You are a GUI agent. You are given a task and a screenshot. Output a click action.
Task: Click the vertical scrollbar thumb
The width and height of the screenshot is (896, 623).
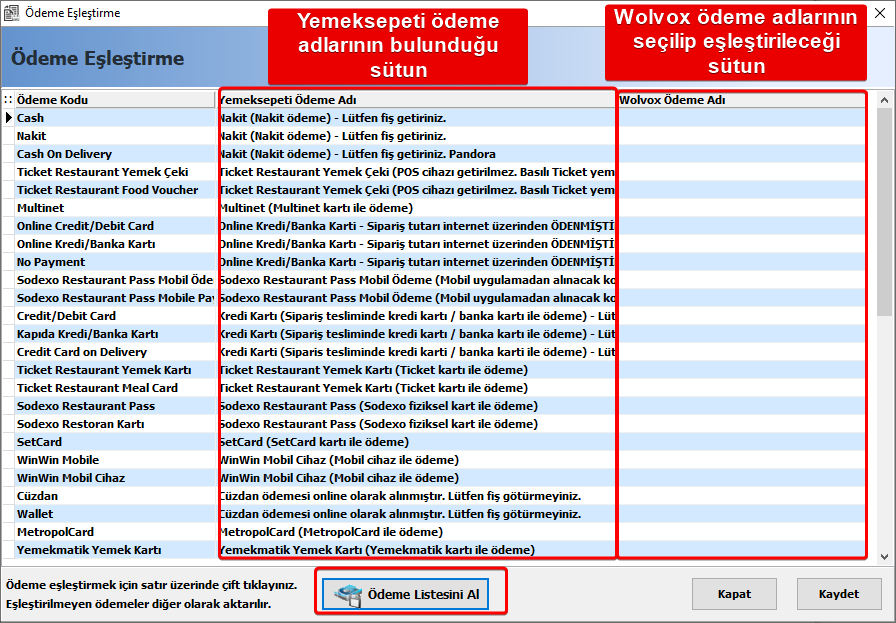tap(884, 211)
